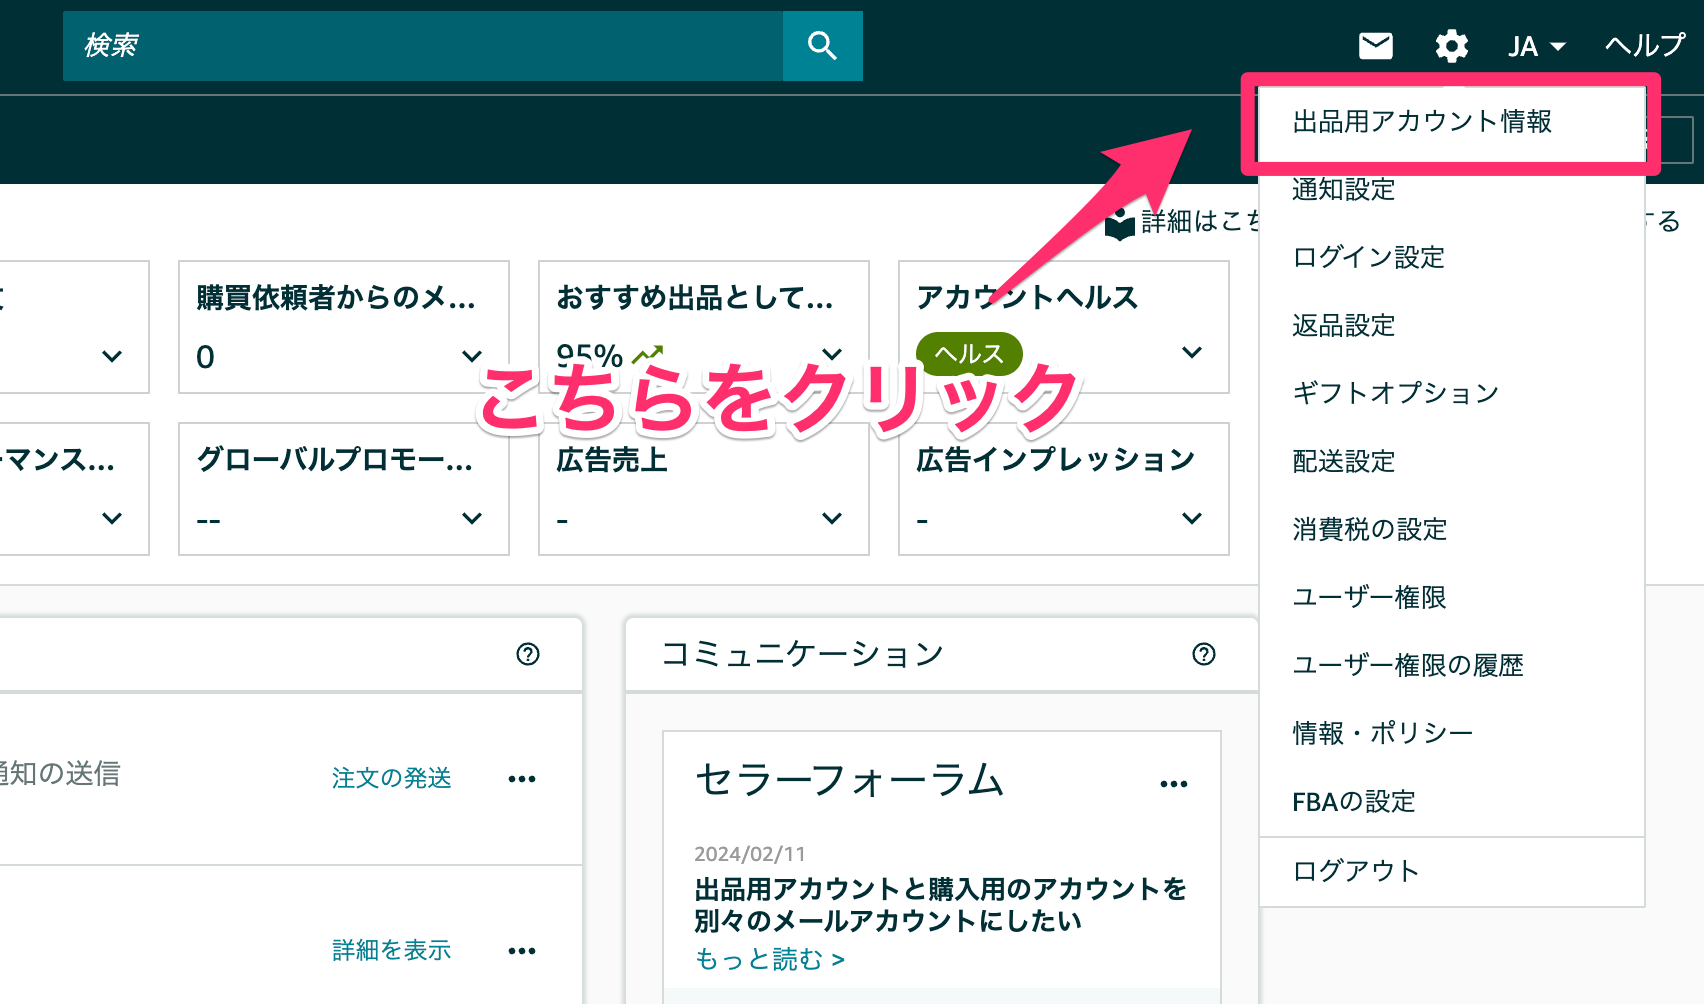The image size is (1704, 1004).
Task: Click the question mark icon on left widget
Action: [528, 654]
